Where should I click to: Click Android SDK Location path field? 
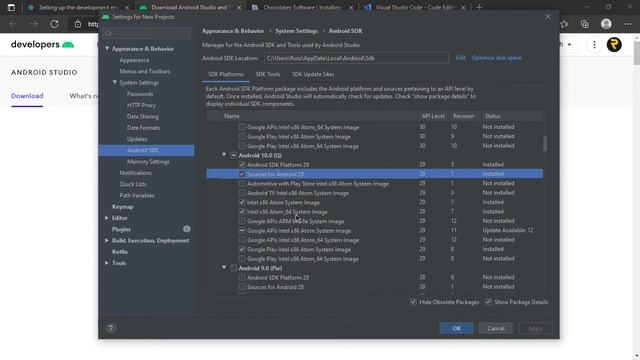click(x=356, y=58)
